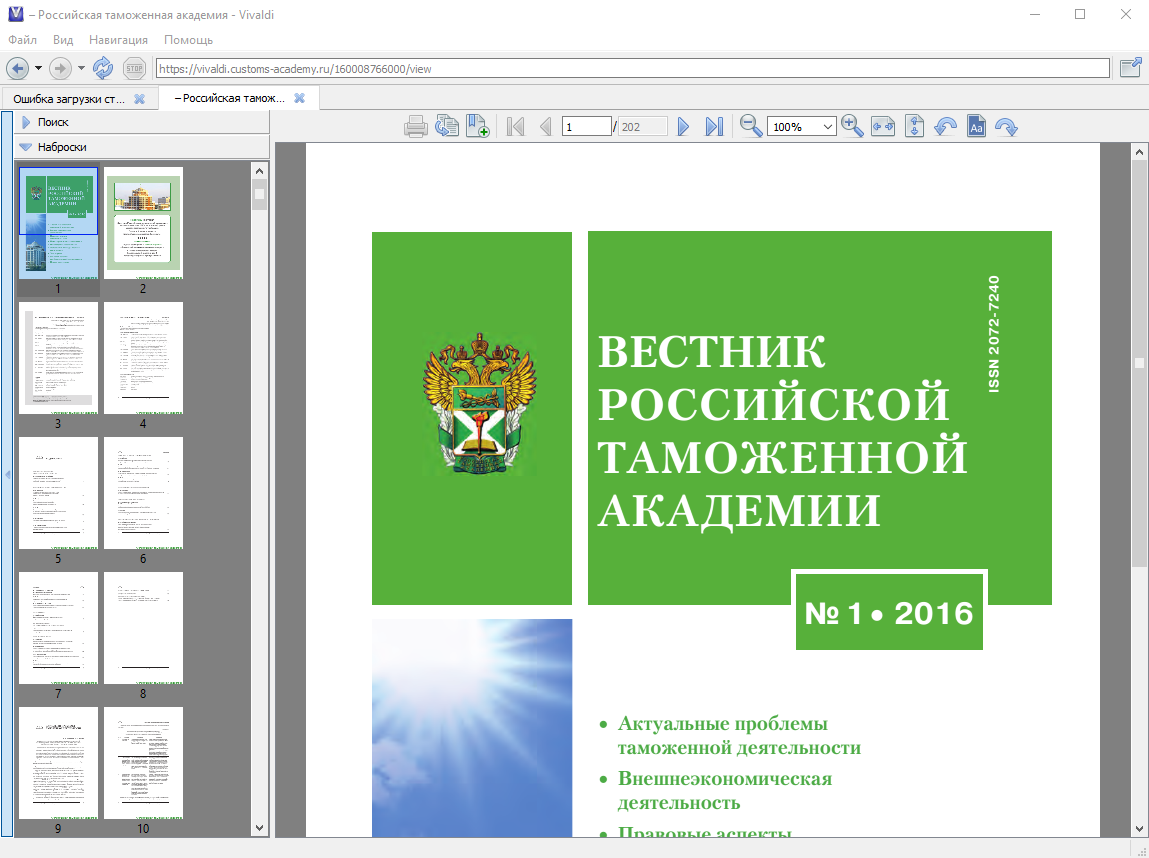The image size is (1149, 858).
Task: Click the document scroll-down arrow
Action: [1139, 828]
